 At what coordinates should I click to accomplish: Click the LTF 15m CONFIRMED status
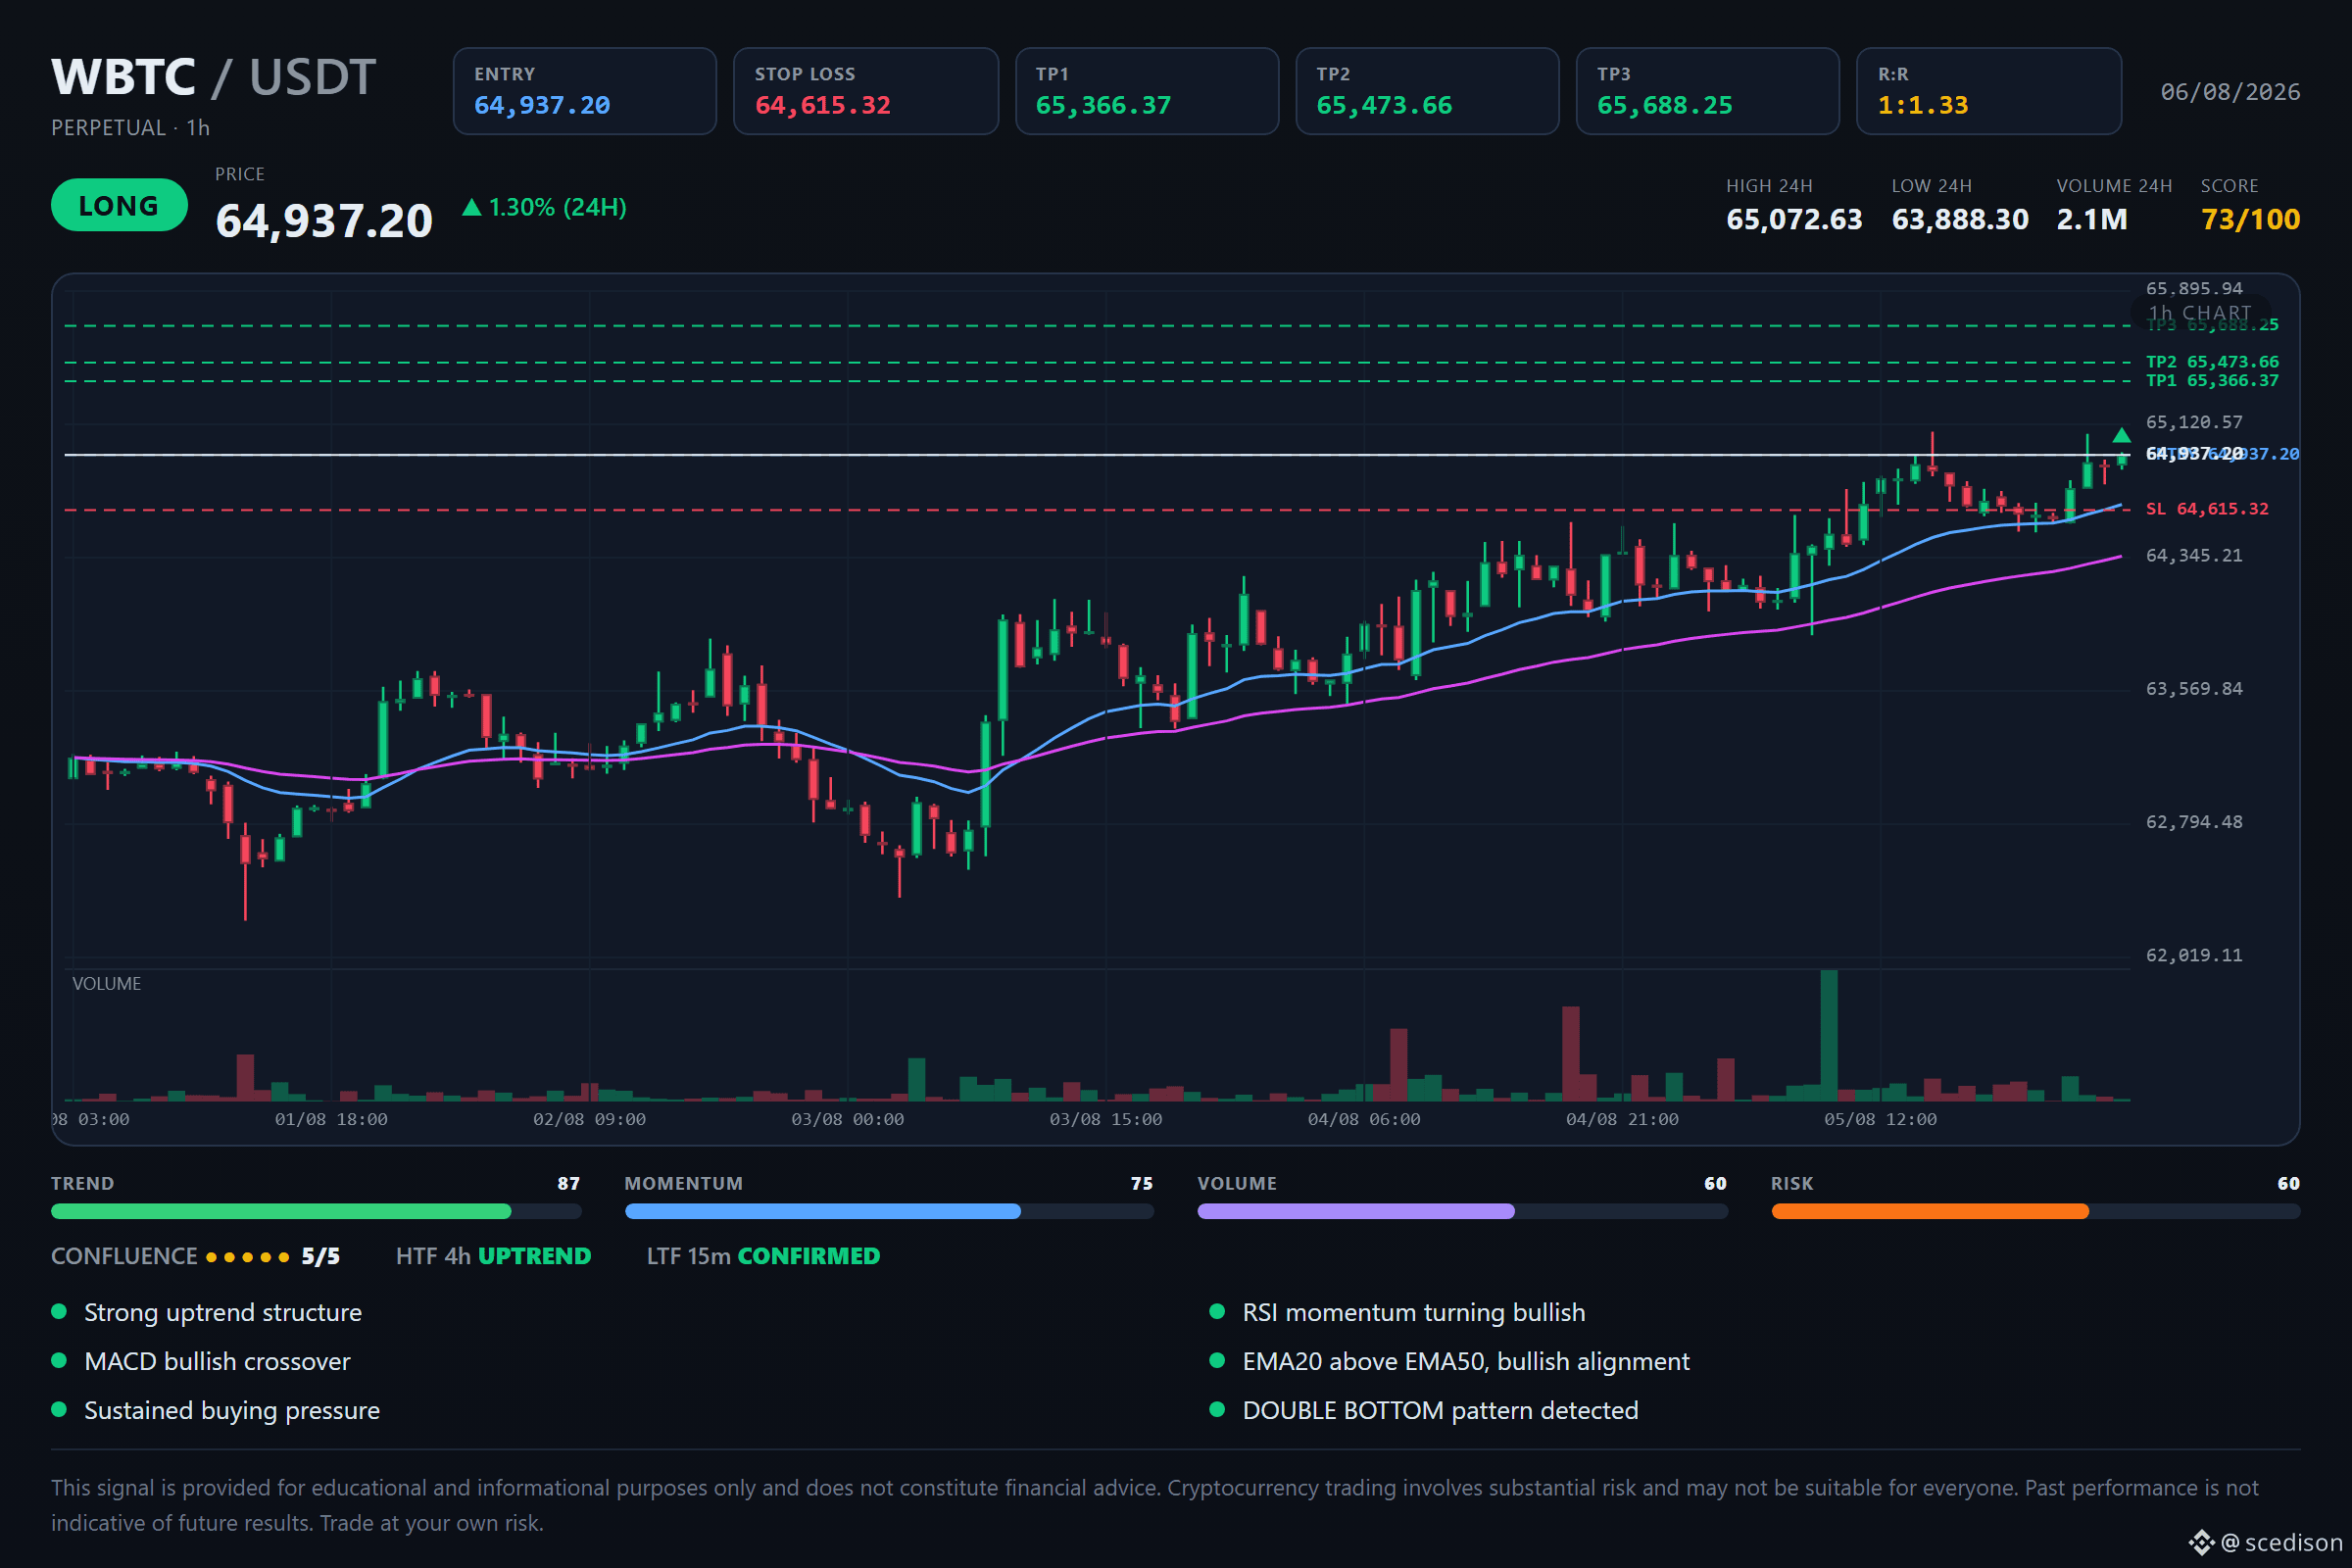(x=763, y=1257)
